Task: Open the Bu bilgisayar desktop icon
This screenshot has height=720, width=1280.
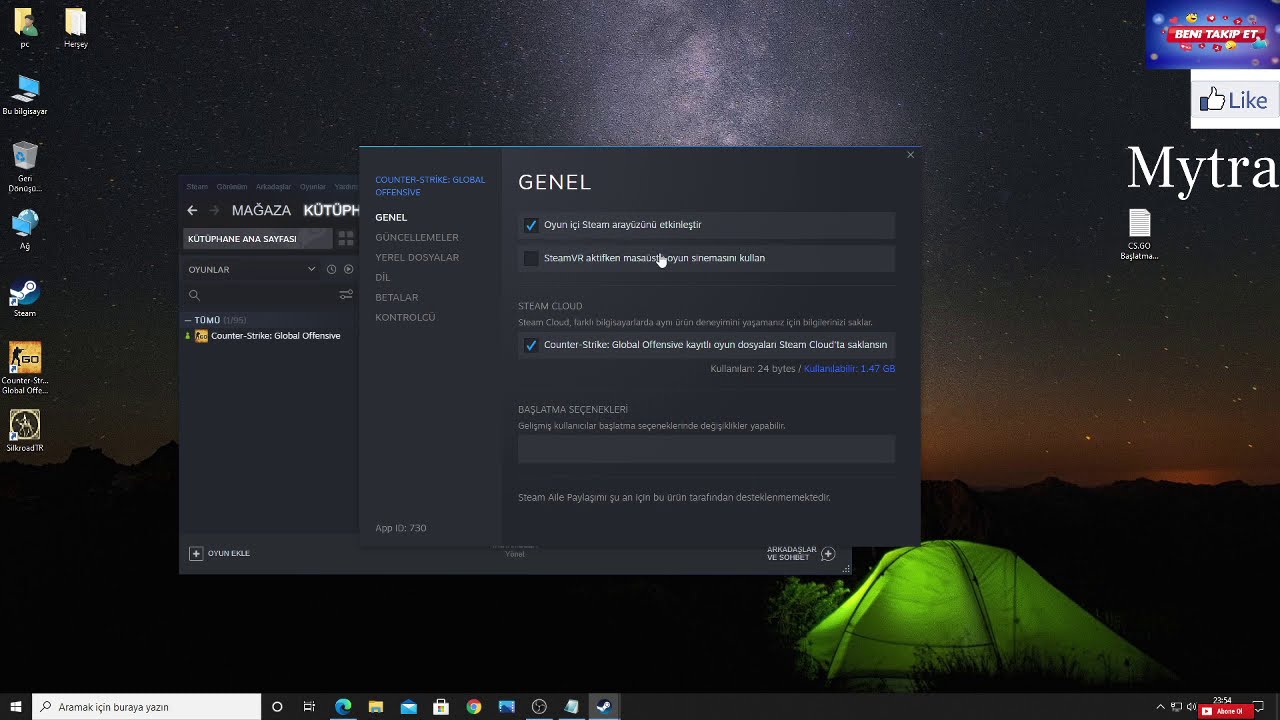Action: point(25,96)
